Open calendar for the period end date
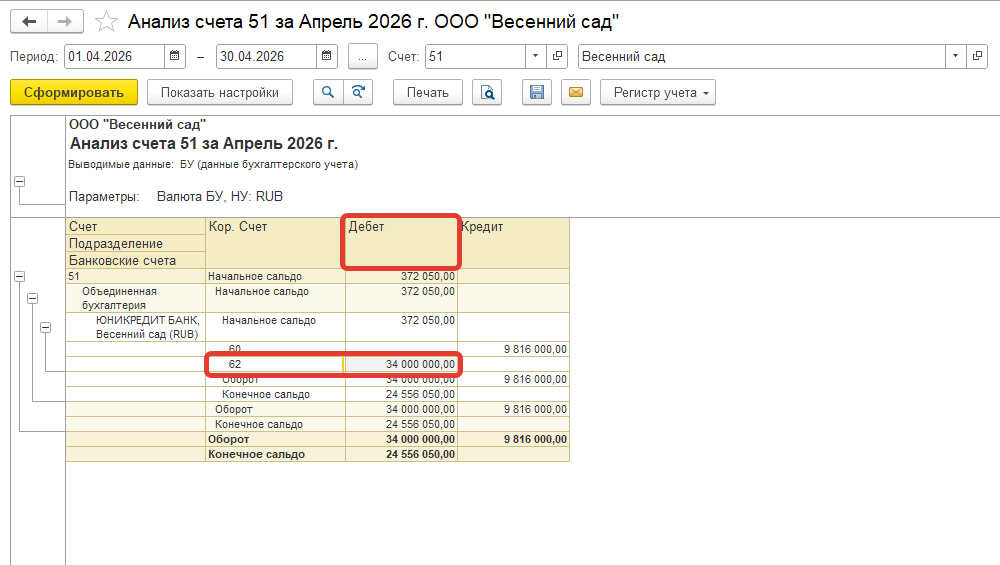 click(x=329, y=57)
